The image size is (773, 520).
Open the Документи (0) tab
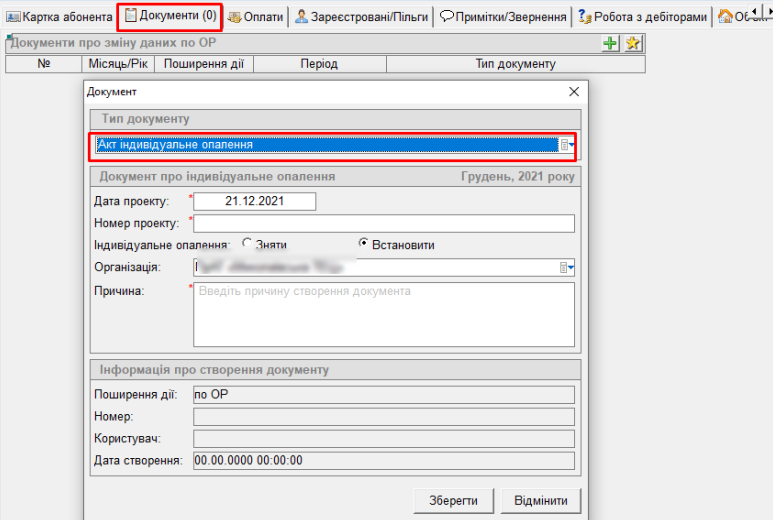(x=169, y=16)
